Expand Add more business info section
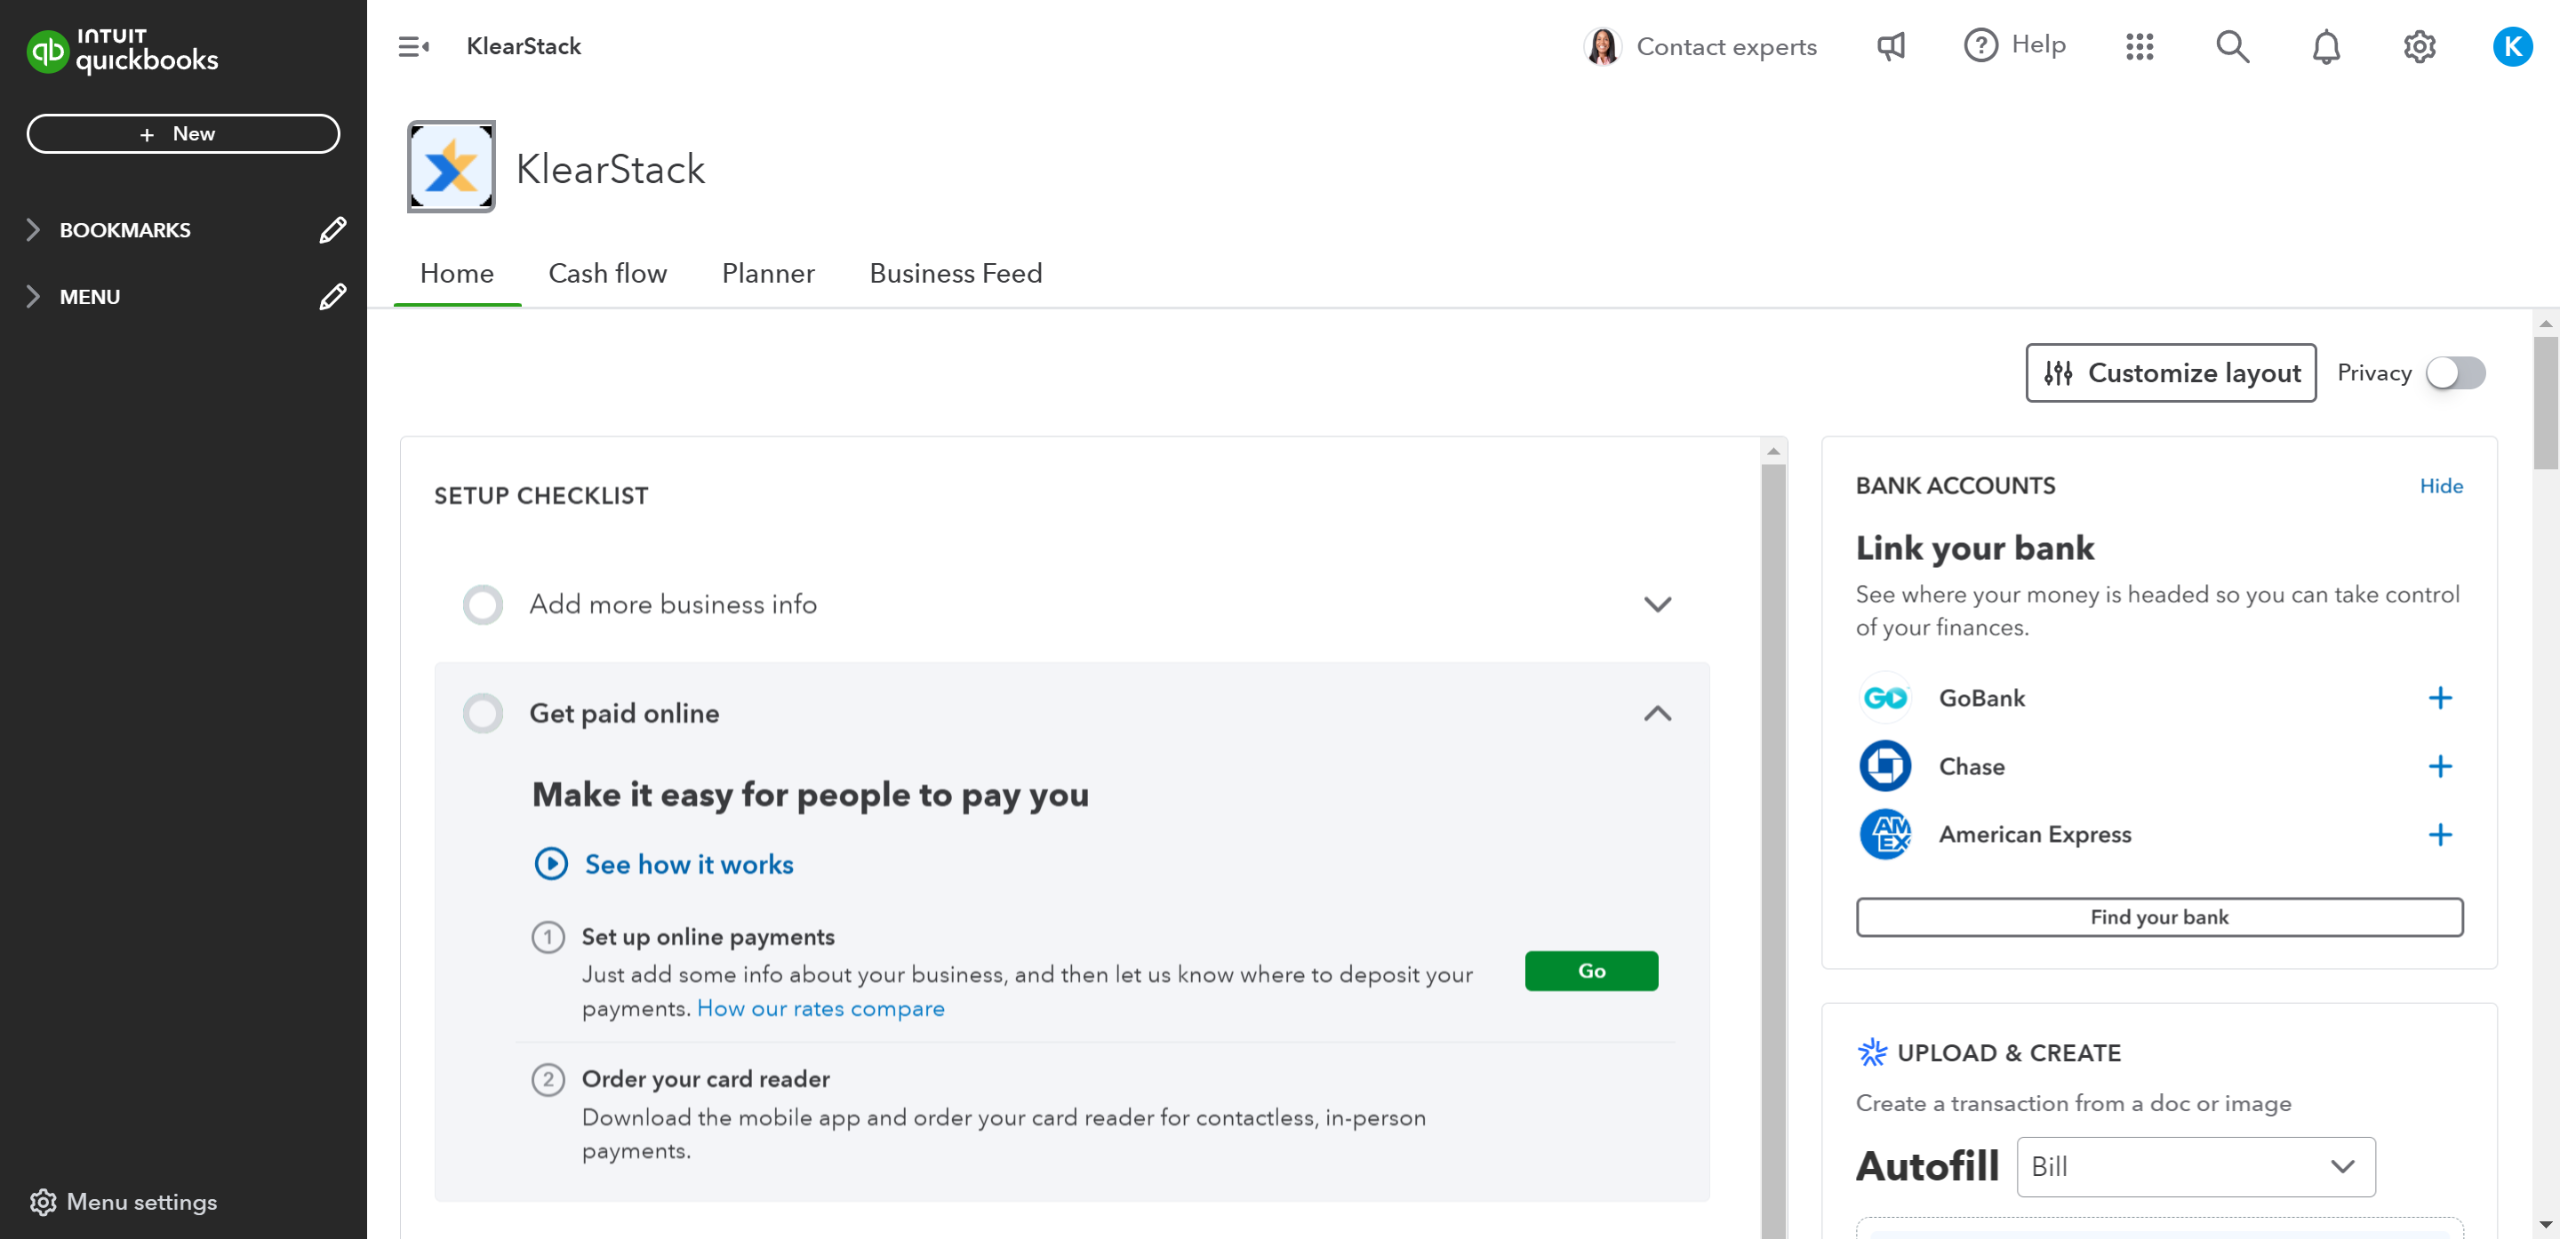 tap(1657, 604)
